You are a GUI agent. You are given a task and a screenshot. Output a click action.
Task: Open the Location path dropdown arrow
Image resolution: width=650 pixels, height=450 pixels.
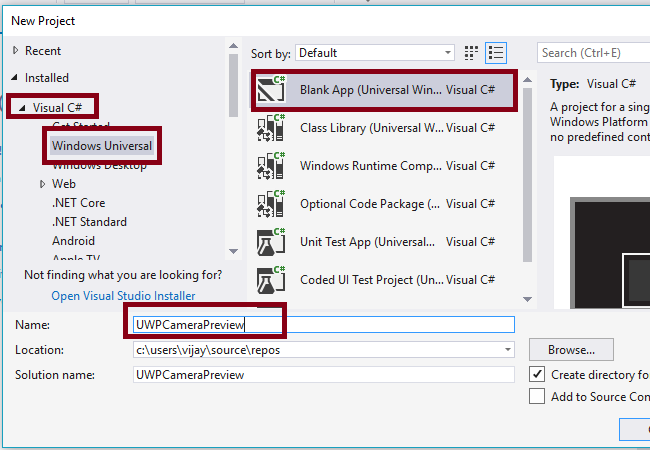coord(507,349)
